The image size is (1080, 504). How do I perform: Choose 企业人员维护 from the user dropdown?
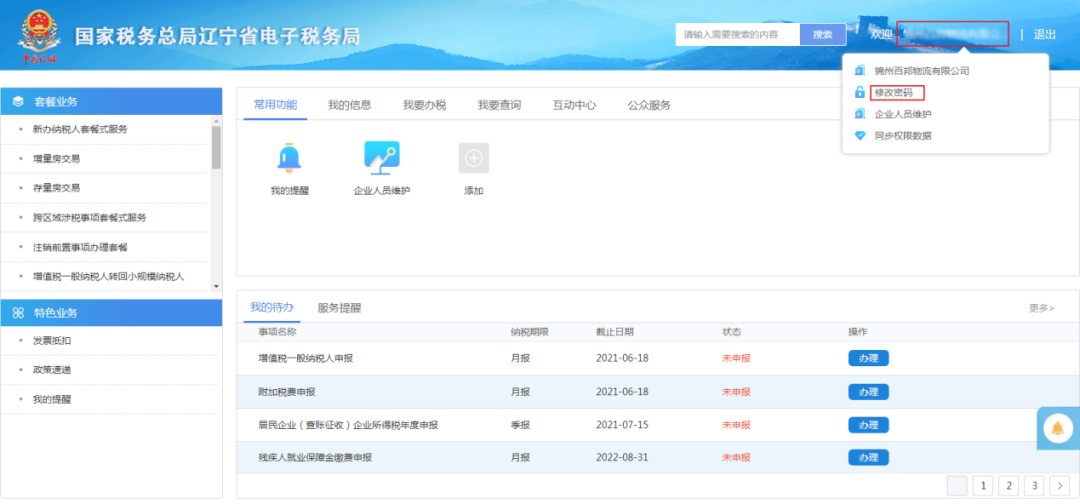pos(903,114)
